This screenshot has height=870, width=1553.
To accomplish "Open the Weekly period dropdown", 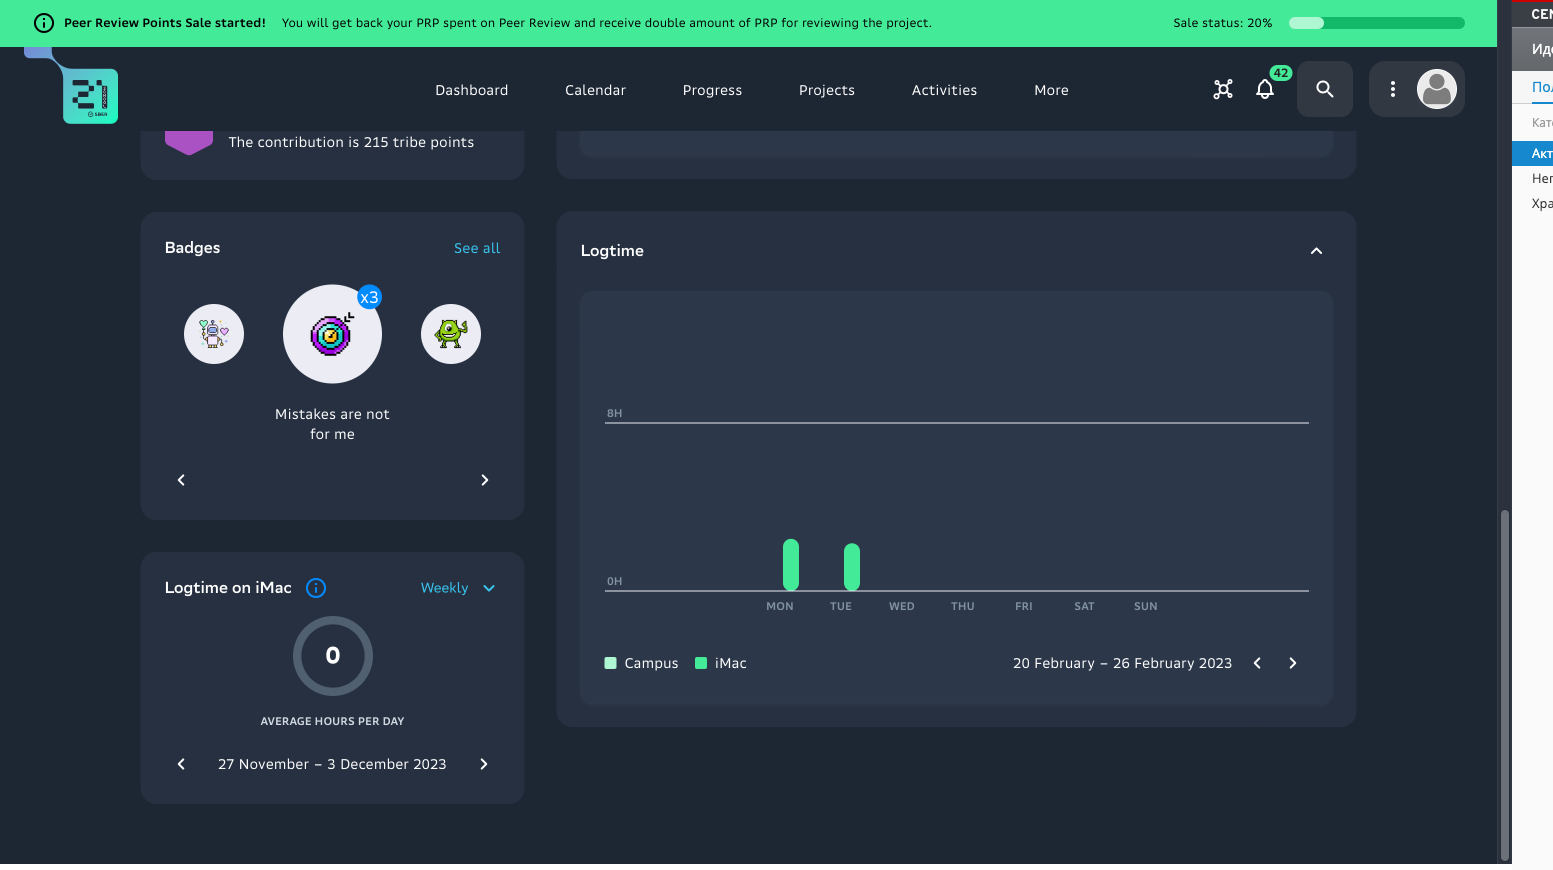I will (x=458, y=588).
